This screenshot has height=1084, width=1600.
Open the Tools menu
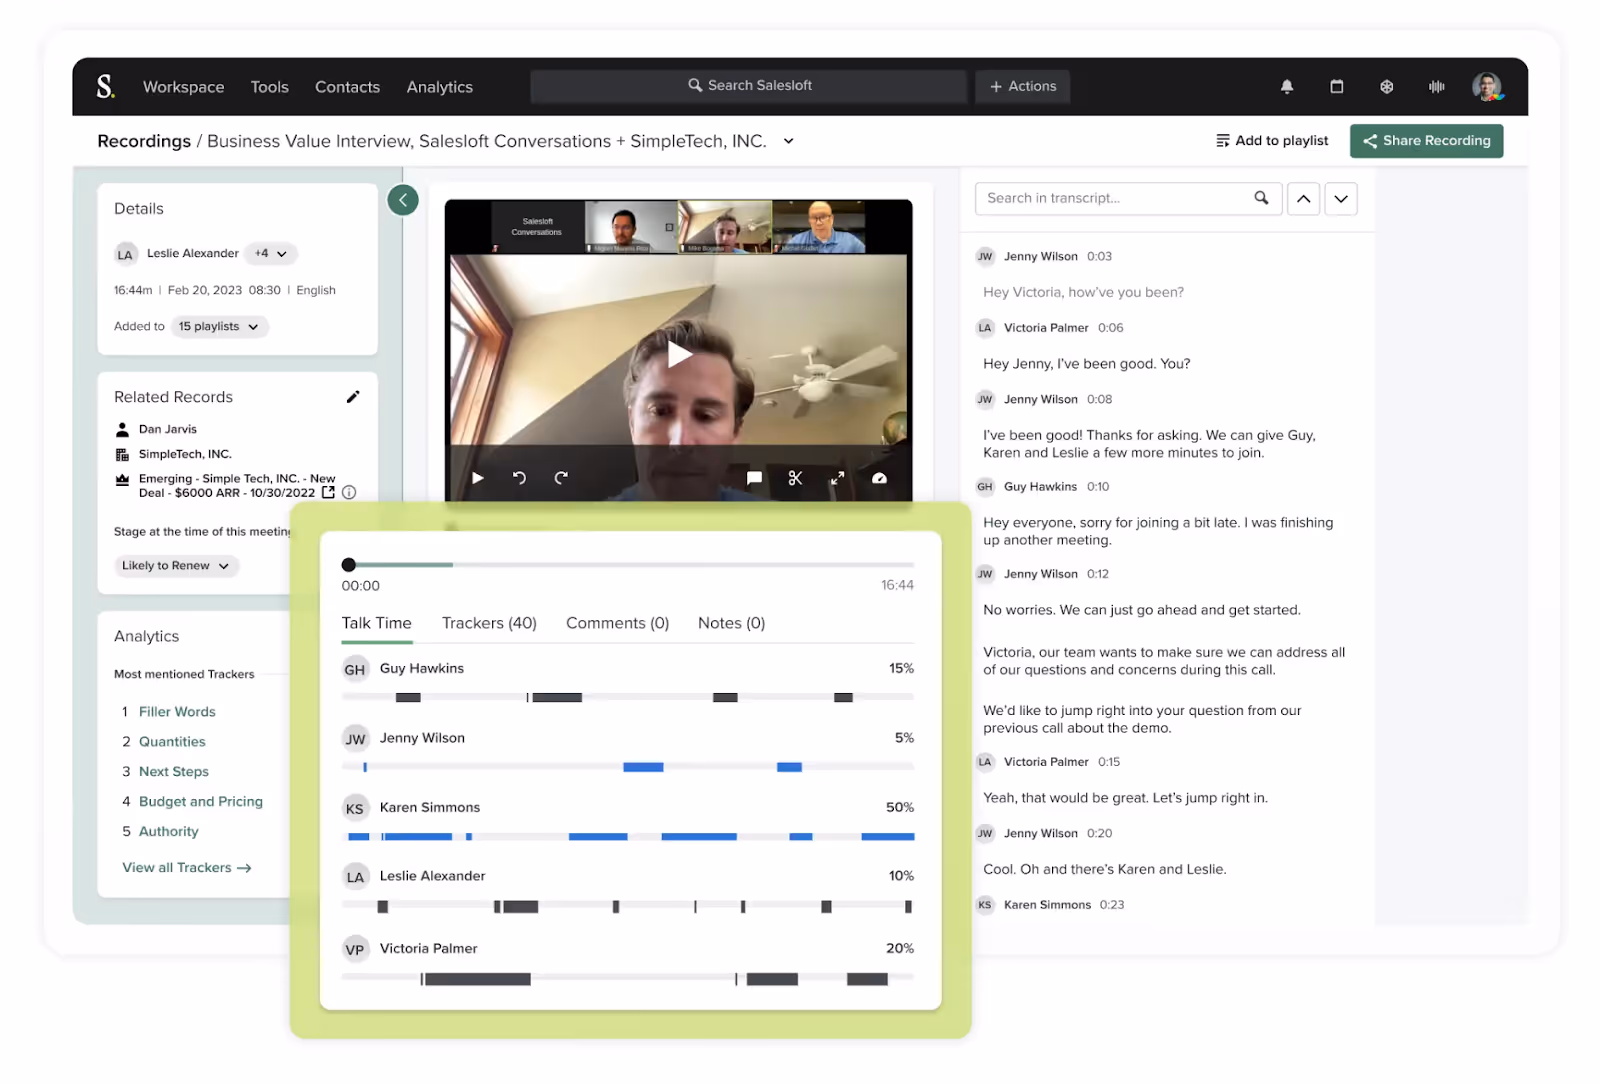pos(270,87)
